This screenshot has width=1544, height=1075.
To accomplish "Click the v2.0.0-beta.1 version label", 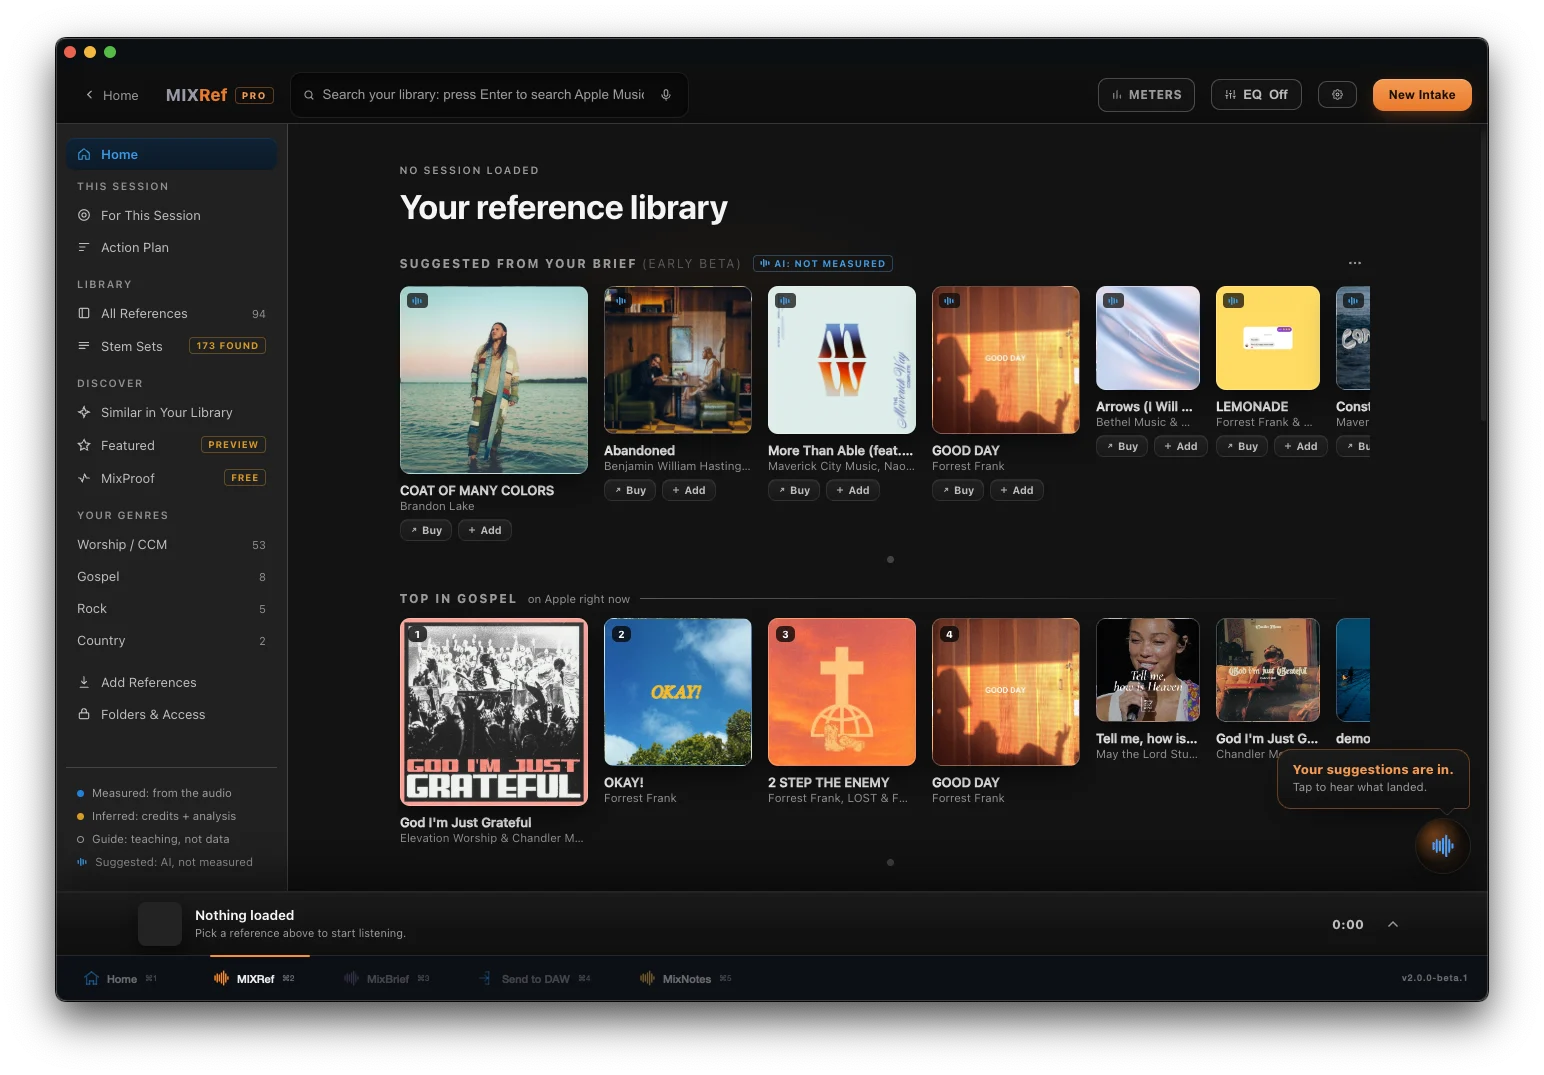I will pyautogui.click(x=1434, y=978).
